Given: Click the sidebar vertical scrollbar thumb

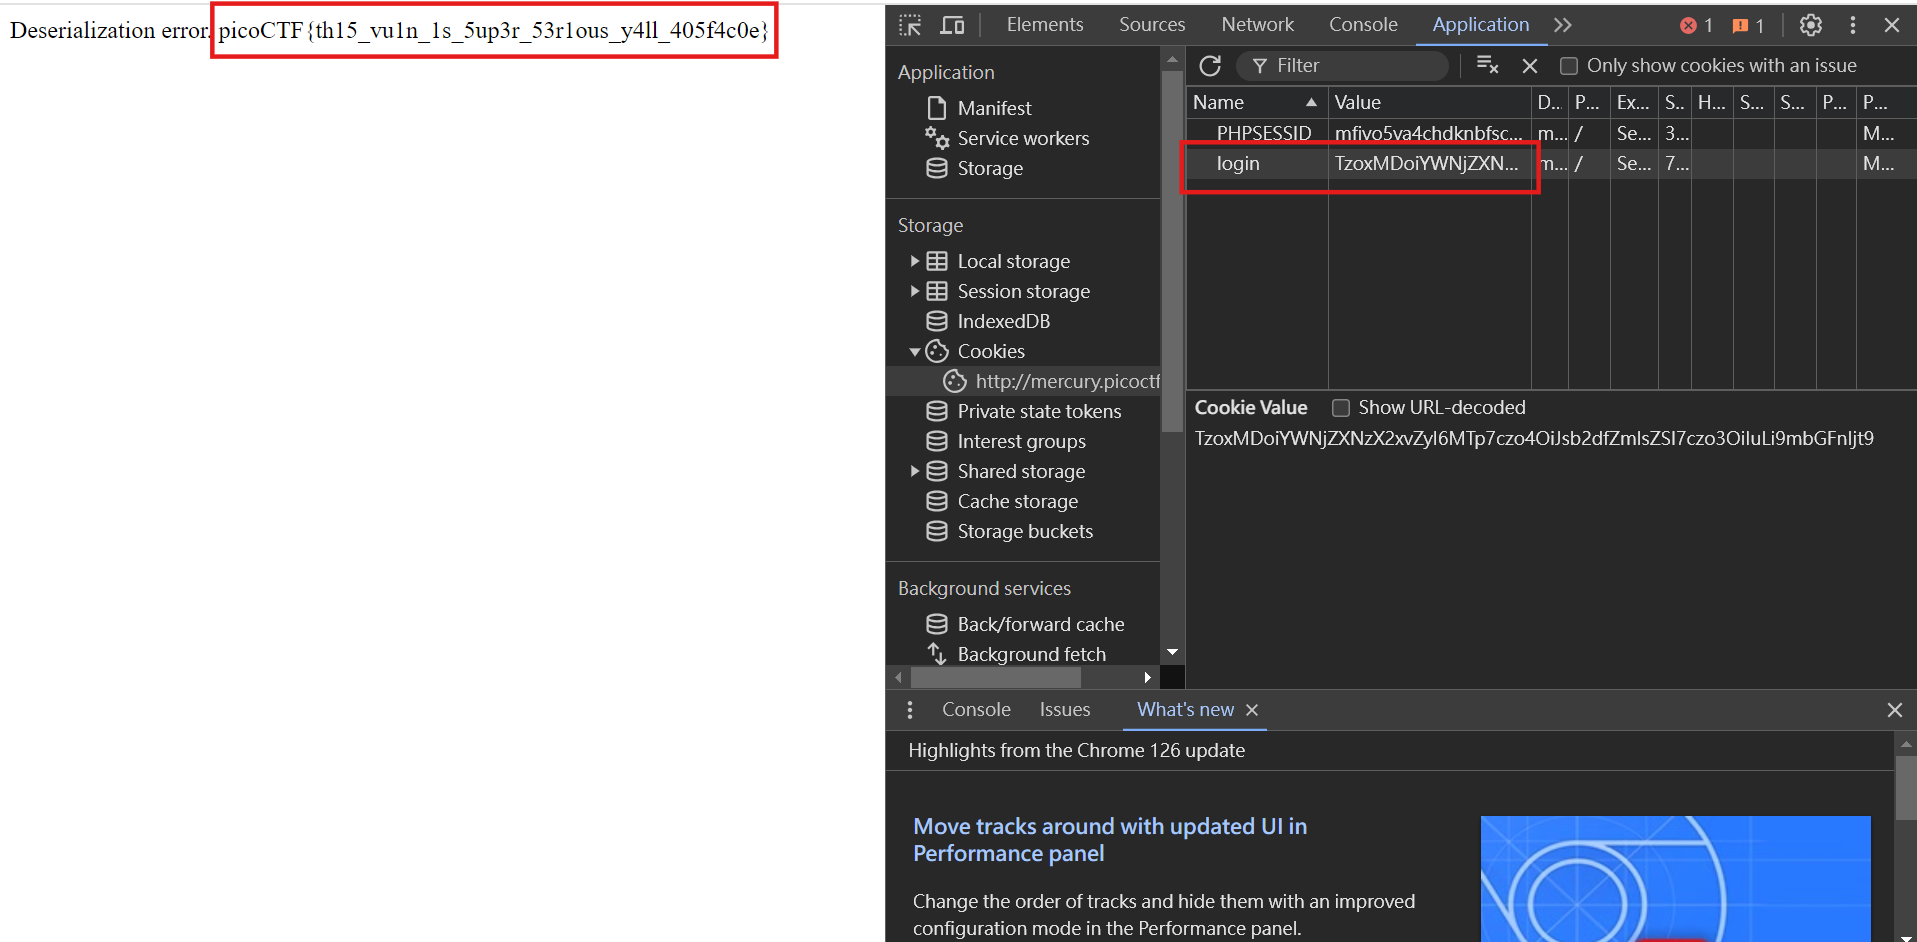Looking at the screenshot, I should click(x=1172, y=250).
